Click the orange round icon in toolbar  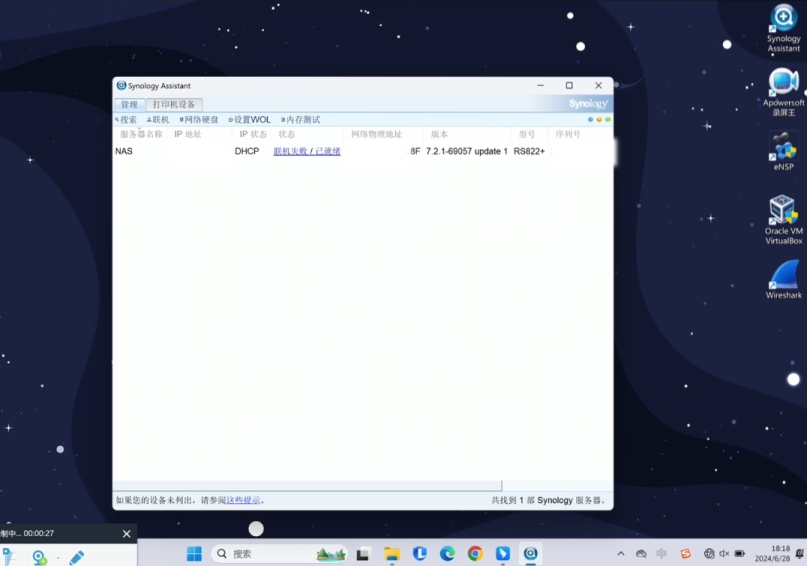tap(599, 119)
